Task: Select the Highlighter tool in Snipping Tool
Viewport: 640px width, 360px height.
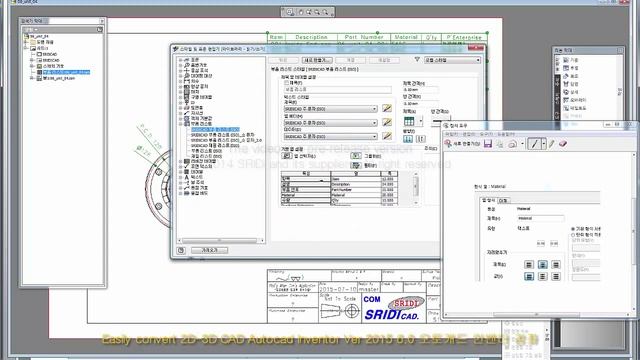Action: 552,144
